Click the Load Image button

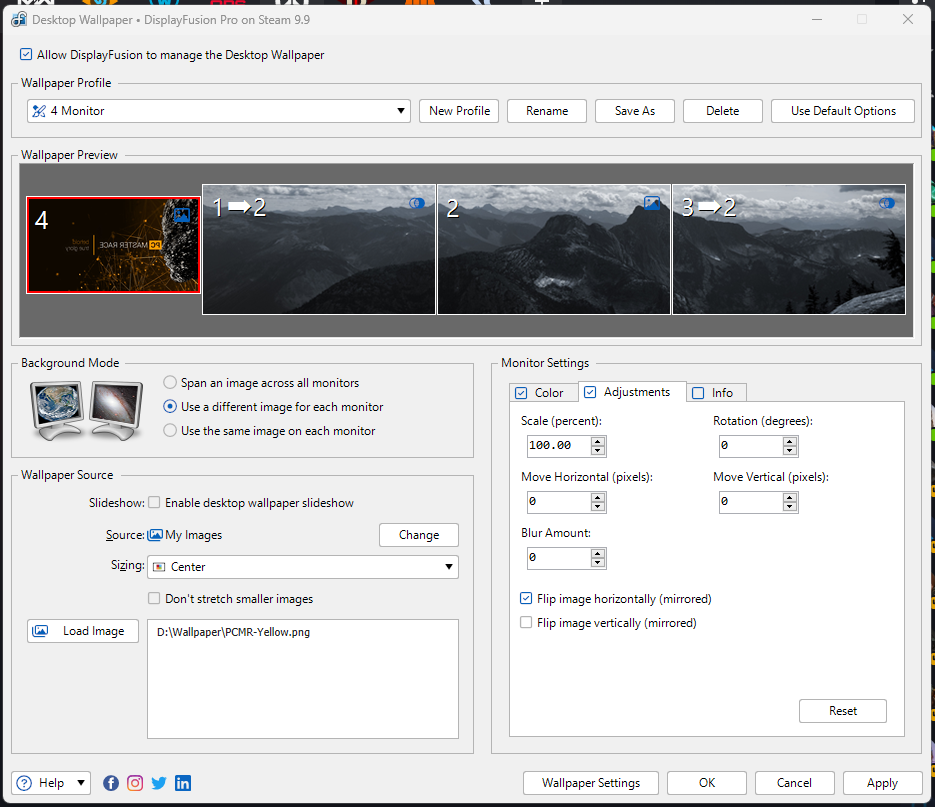[x=83, y=631]
